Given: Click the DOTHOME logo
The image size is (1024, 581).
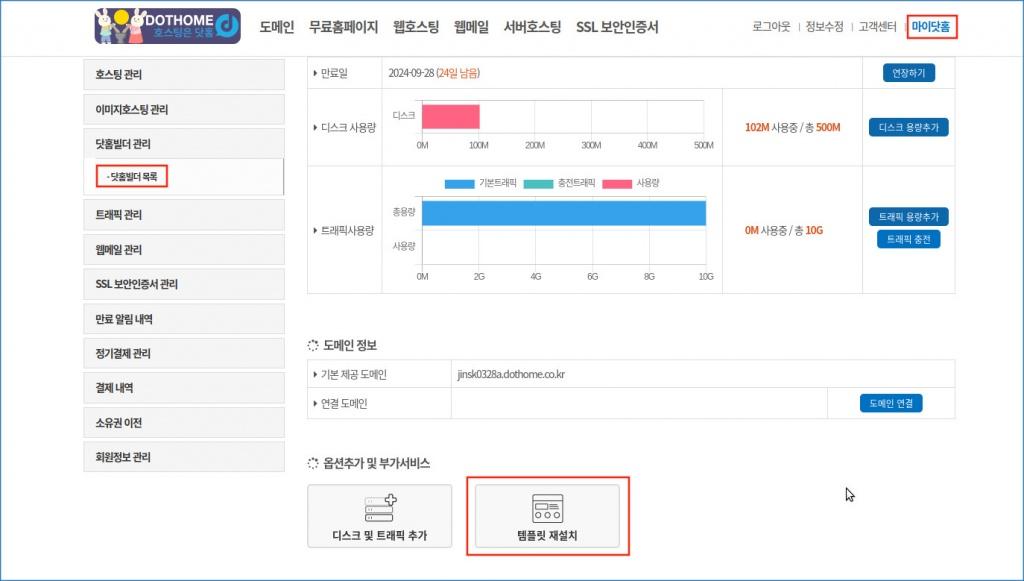Looking at the screenshot, I should pos(168,27).
